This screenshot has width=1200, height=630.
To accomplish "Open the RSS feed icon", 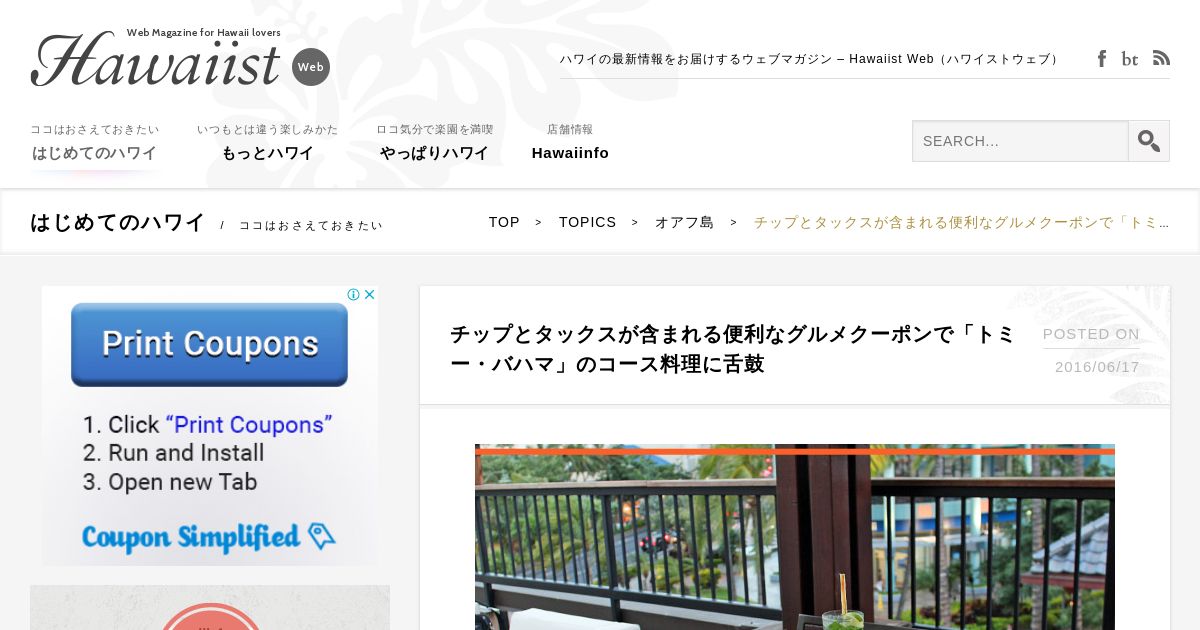I will point(1161,58).
